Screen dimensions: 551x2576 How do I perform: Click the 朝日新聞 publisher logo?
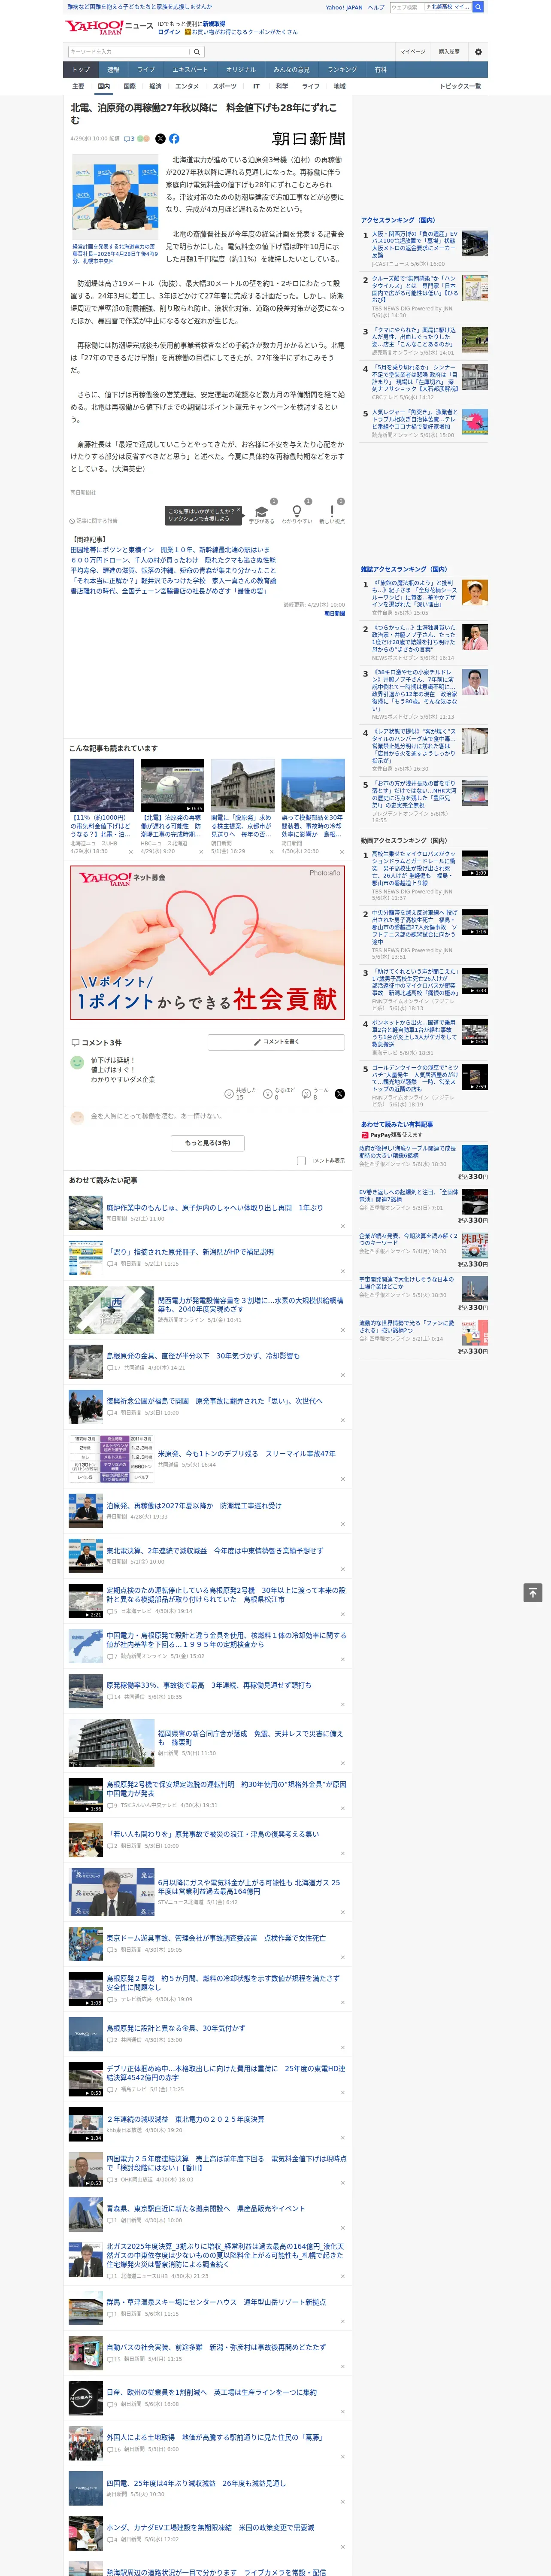click(x=309, y=139)
